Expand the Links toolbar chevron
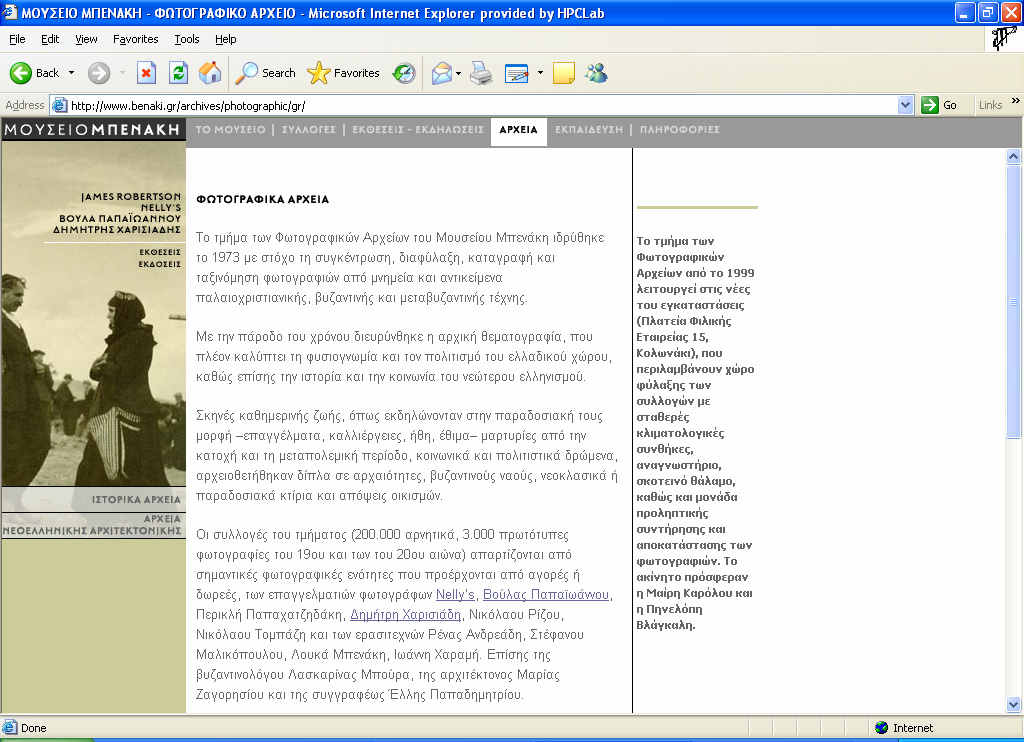 (x=1016, y=101)
